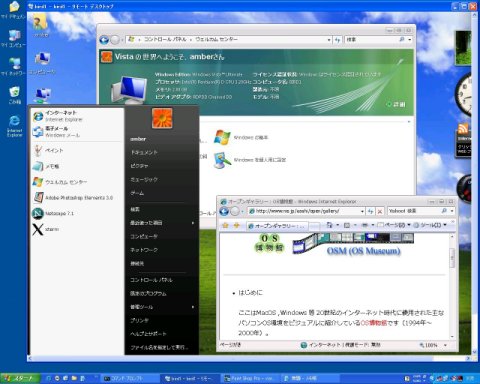Open Internet Explorer desktop icon
This screenshot has height=384, width=480.
coord(14,126)
